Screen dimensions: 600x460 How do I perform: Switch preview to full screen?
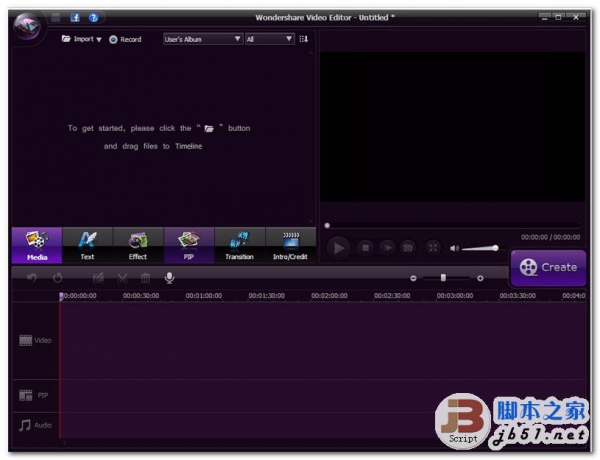tap(433, 248)
